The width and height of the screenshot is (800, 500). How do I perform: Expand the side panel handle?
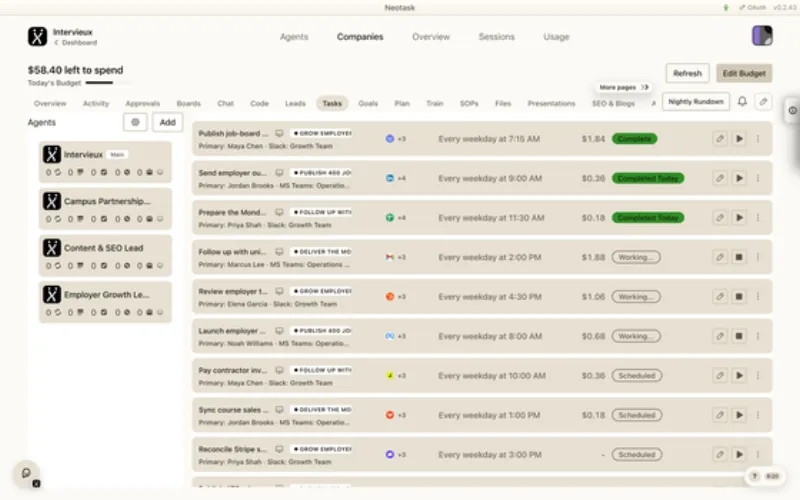(792, 110)
